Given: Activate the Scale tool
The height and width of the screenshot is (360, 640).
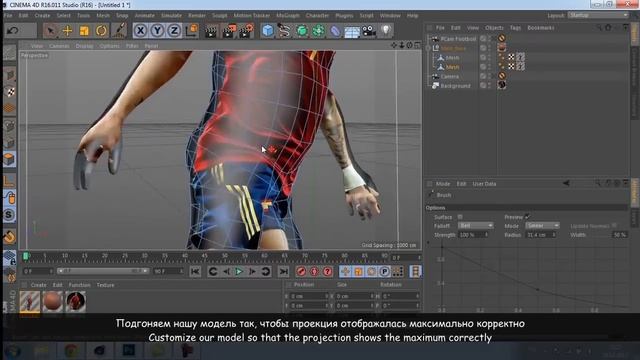Looking at the screenshot, I should 84,31.
